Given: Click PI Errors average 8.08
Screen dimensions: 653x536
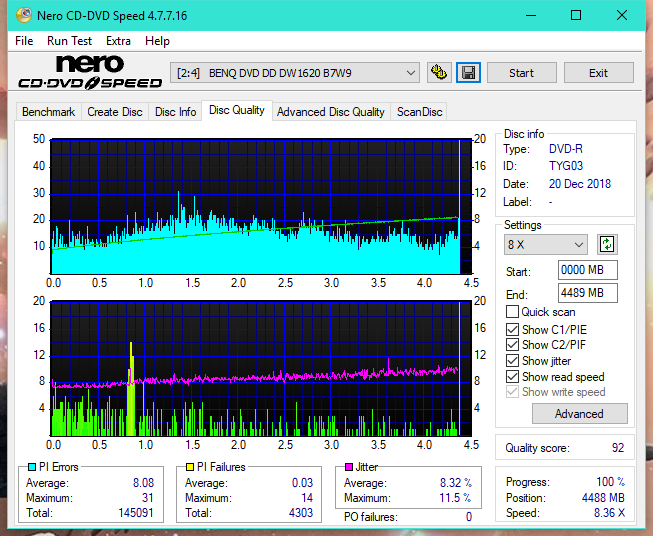Looking at the screenshot, I should [x=144, y=483].
